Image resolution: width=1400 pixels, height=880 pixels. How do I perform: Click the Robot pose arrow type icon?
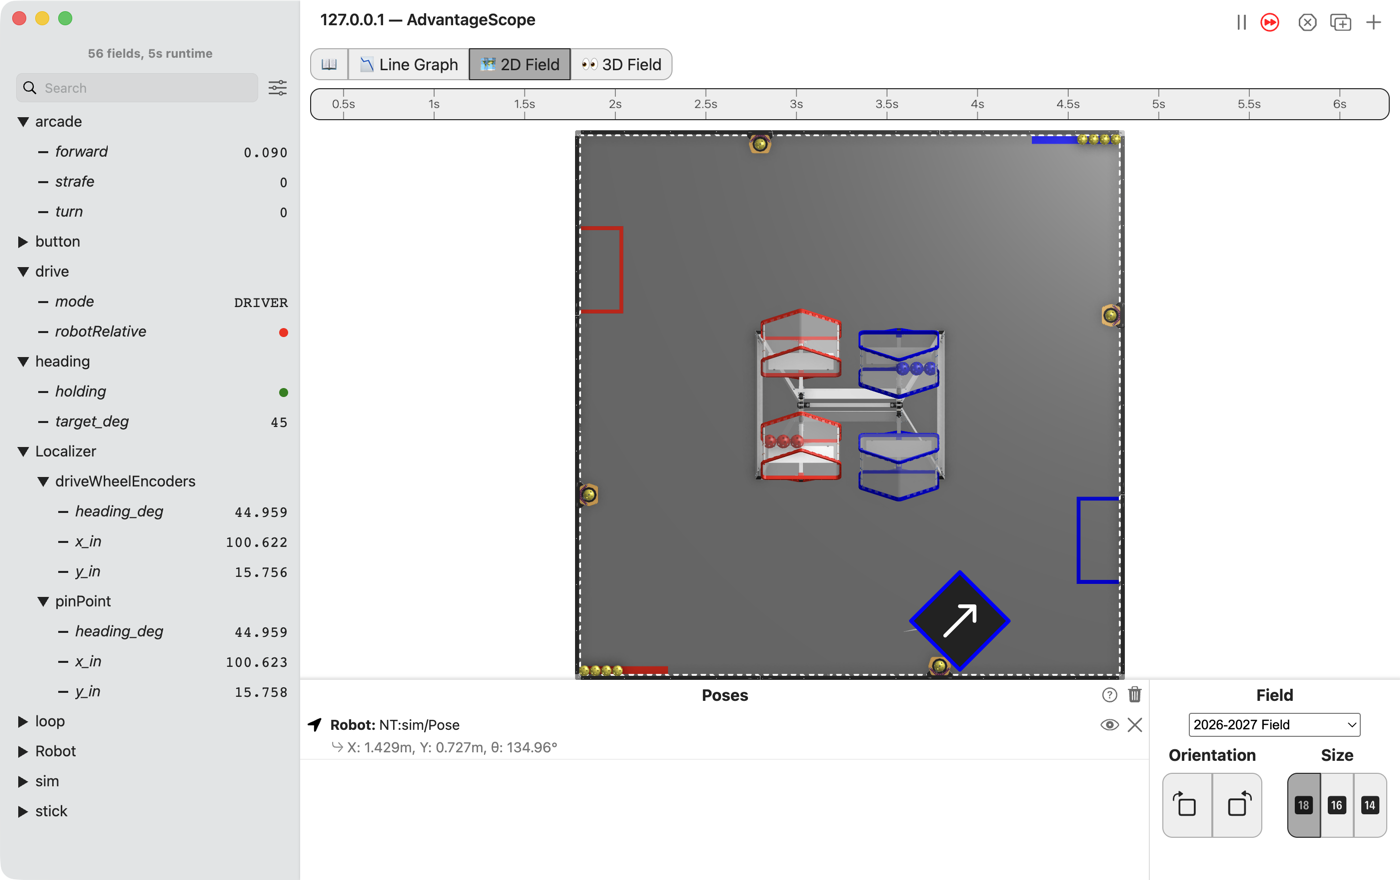pos(315,725)
